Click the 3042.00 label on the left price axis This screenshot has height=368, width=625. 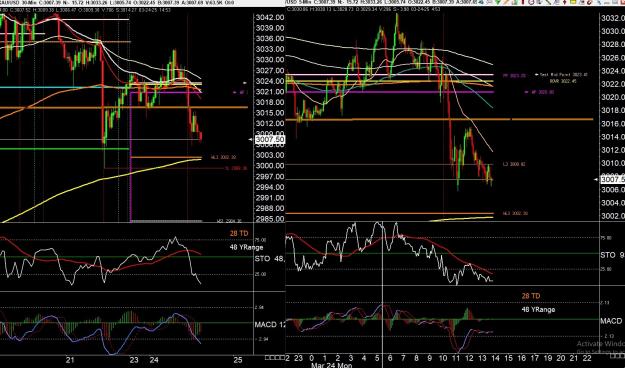click(x=269, y=18)
